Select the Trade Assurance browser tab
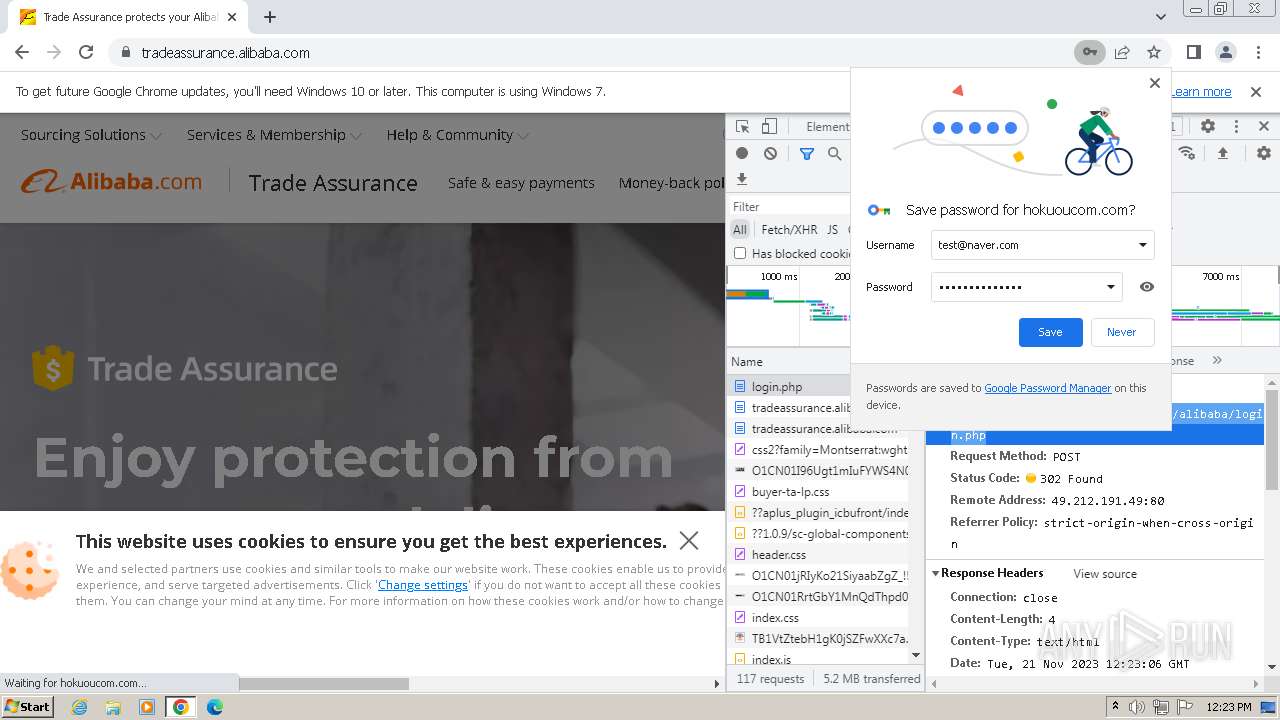The height and width of the screenshot is (720, 1280). click(127, 17)
